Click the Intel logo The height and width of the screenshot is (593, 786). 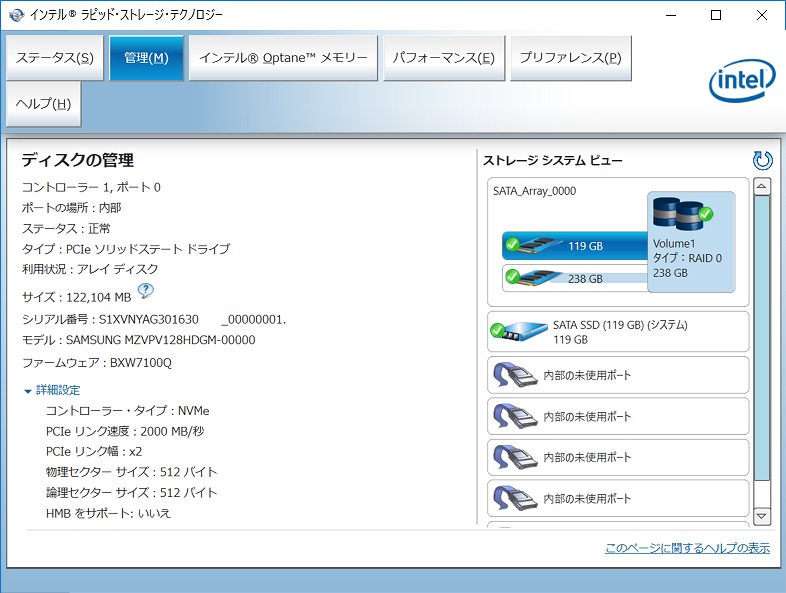pyautogui.click(x=742, y=80)
